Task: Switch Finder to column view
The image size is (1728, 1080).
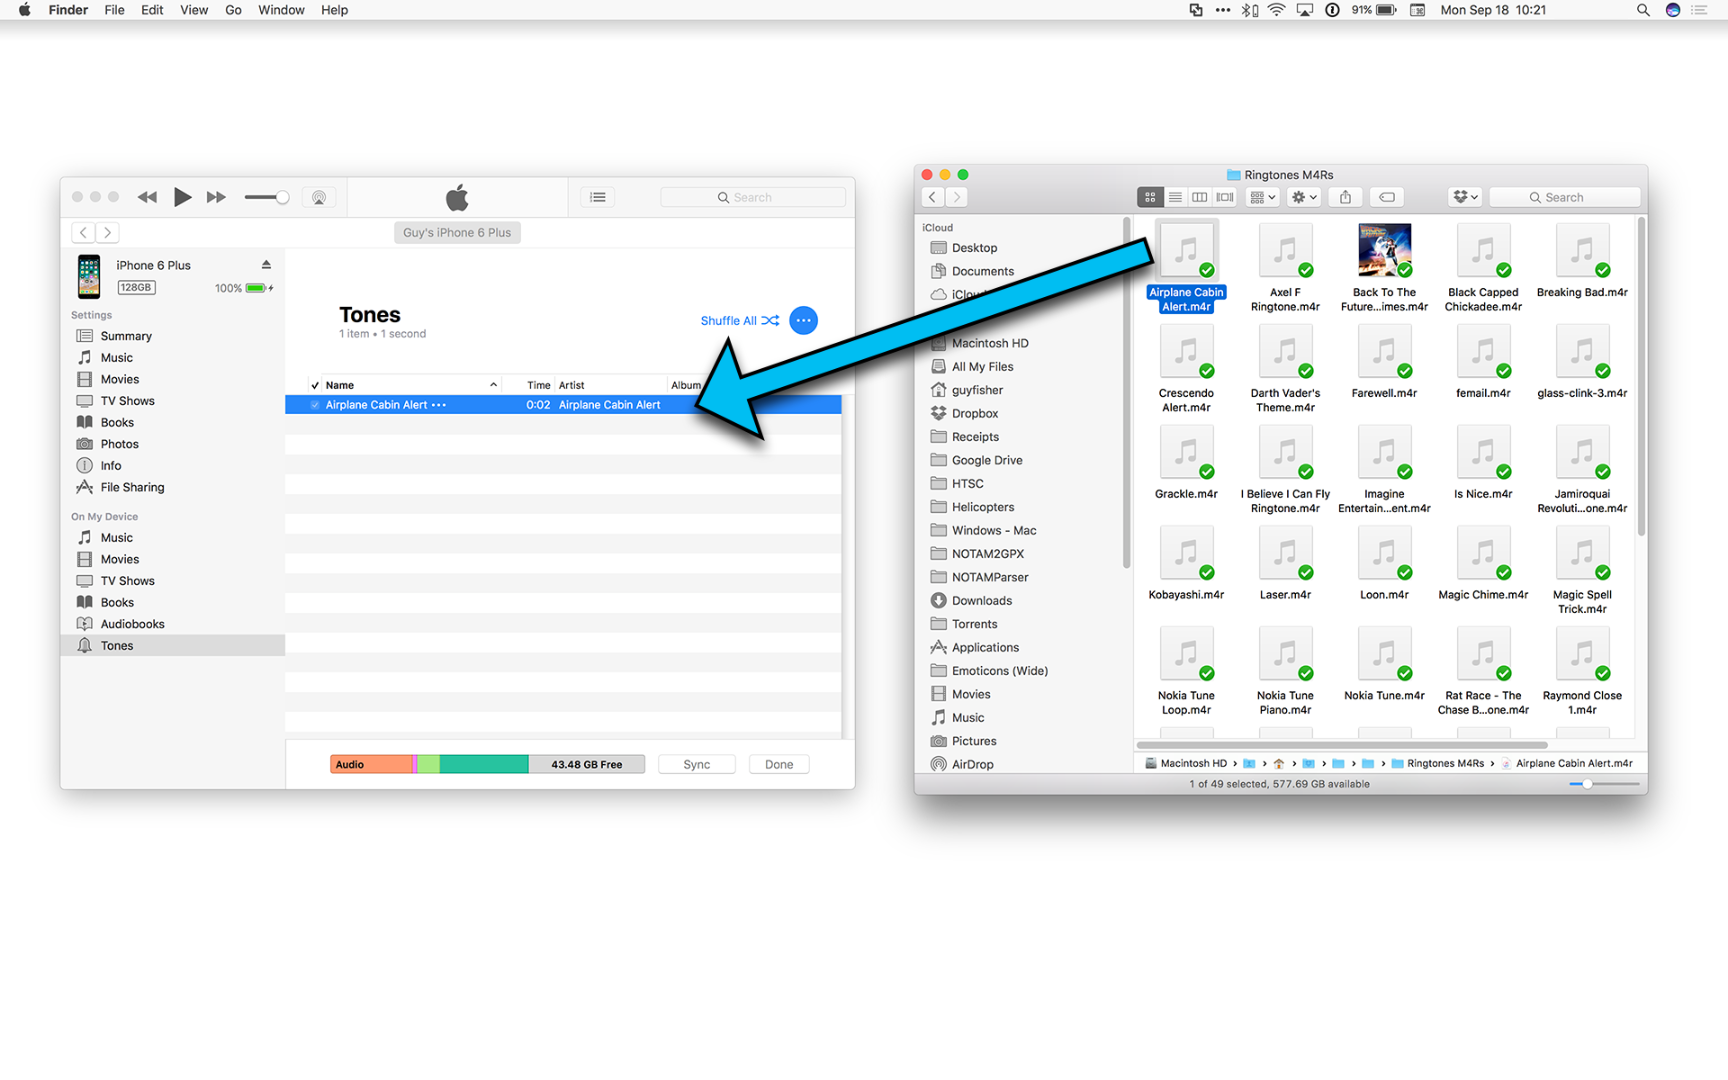Action: click(x=1200, y=197)
